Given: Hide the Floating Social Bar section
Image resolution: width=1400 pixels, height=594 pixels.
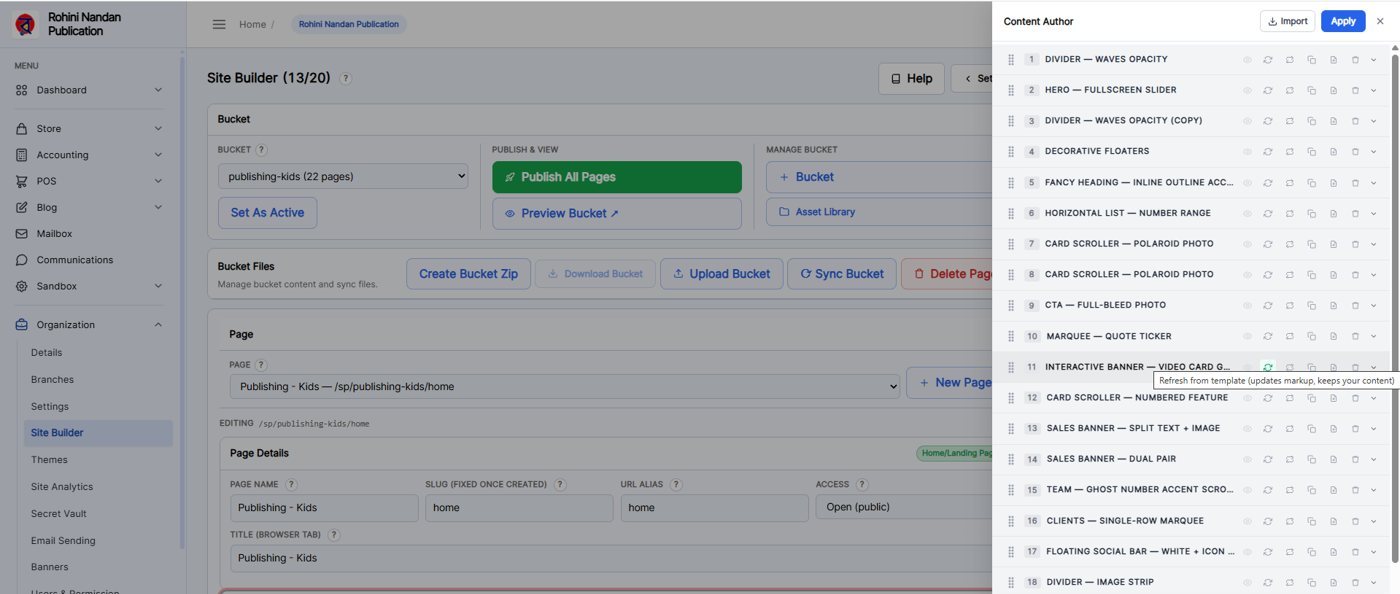Looking at the screenshot, I should tap(1247, 552).
